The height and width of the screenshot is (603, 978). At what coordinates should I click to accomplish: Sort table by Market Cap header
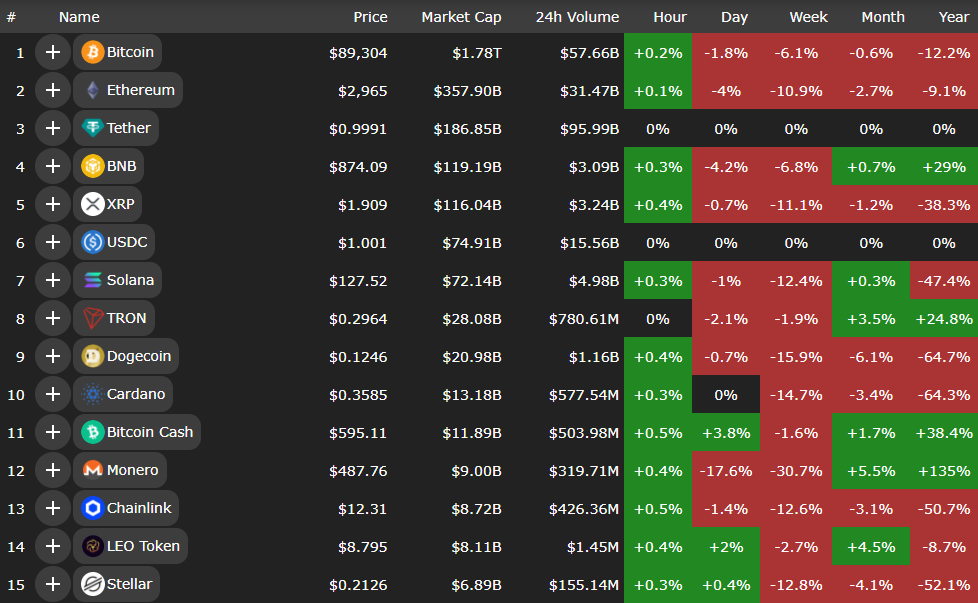click(461, 17)
